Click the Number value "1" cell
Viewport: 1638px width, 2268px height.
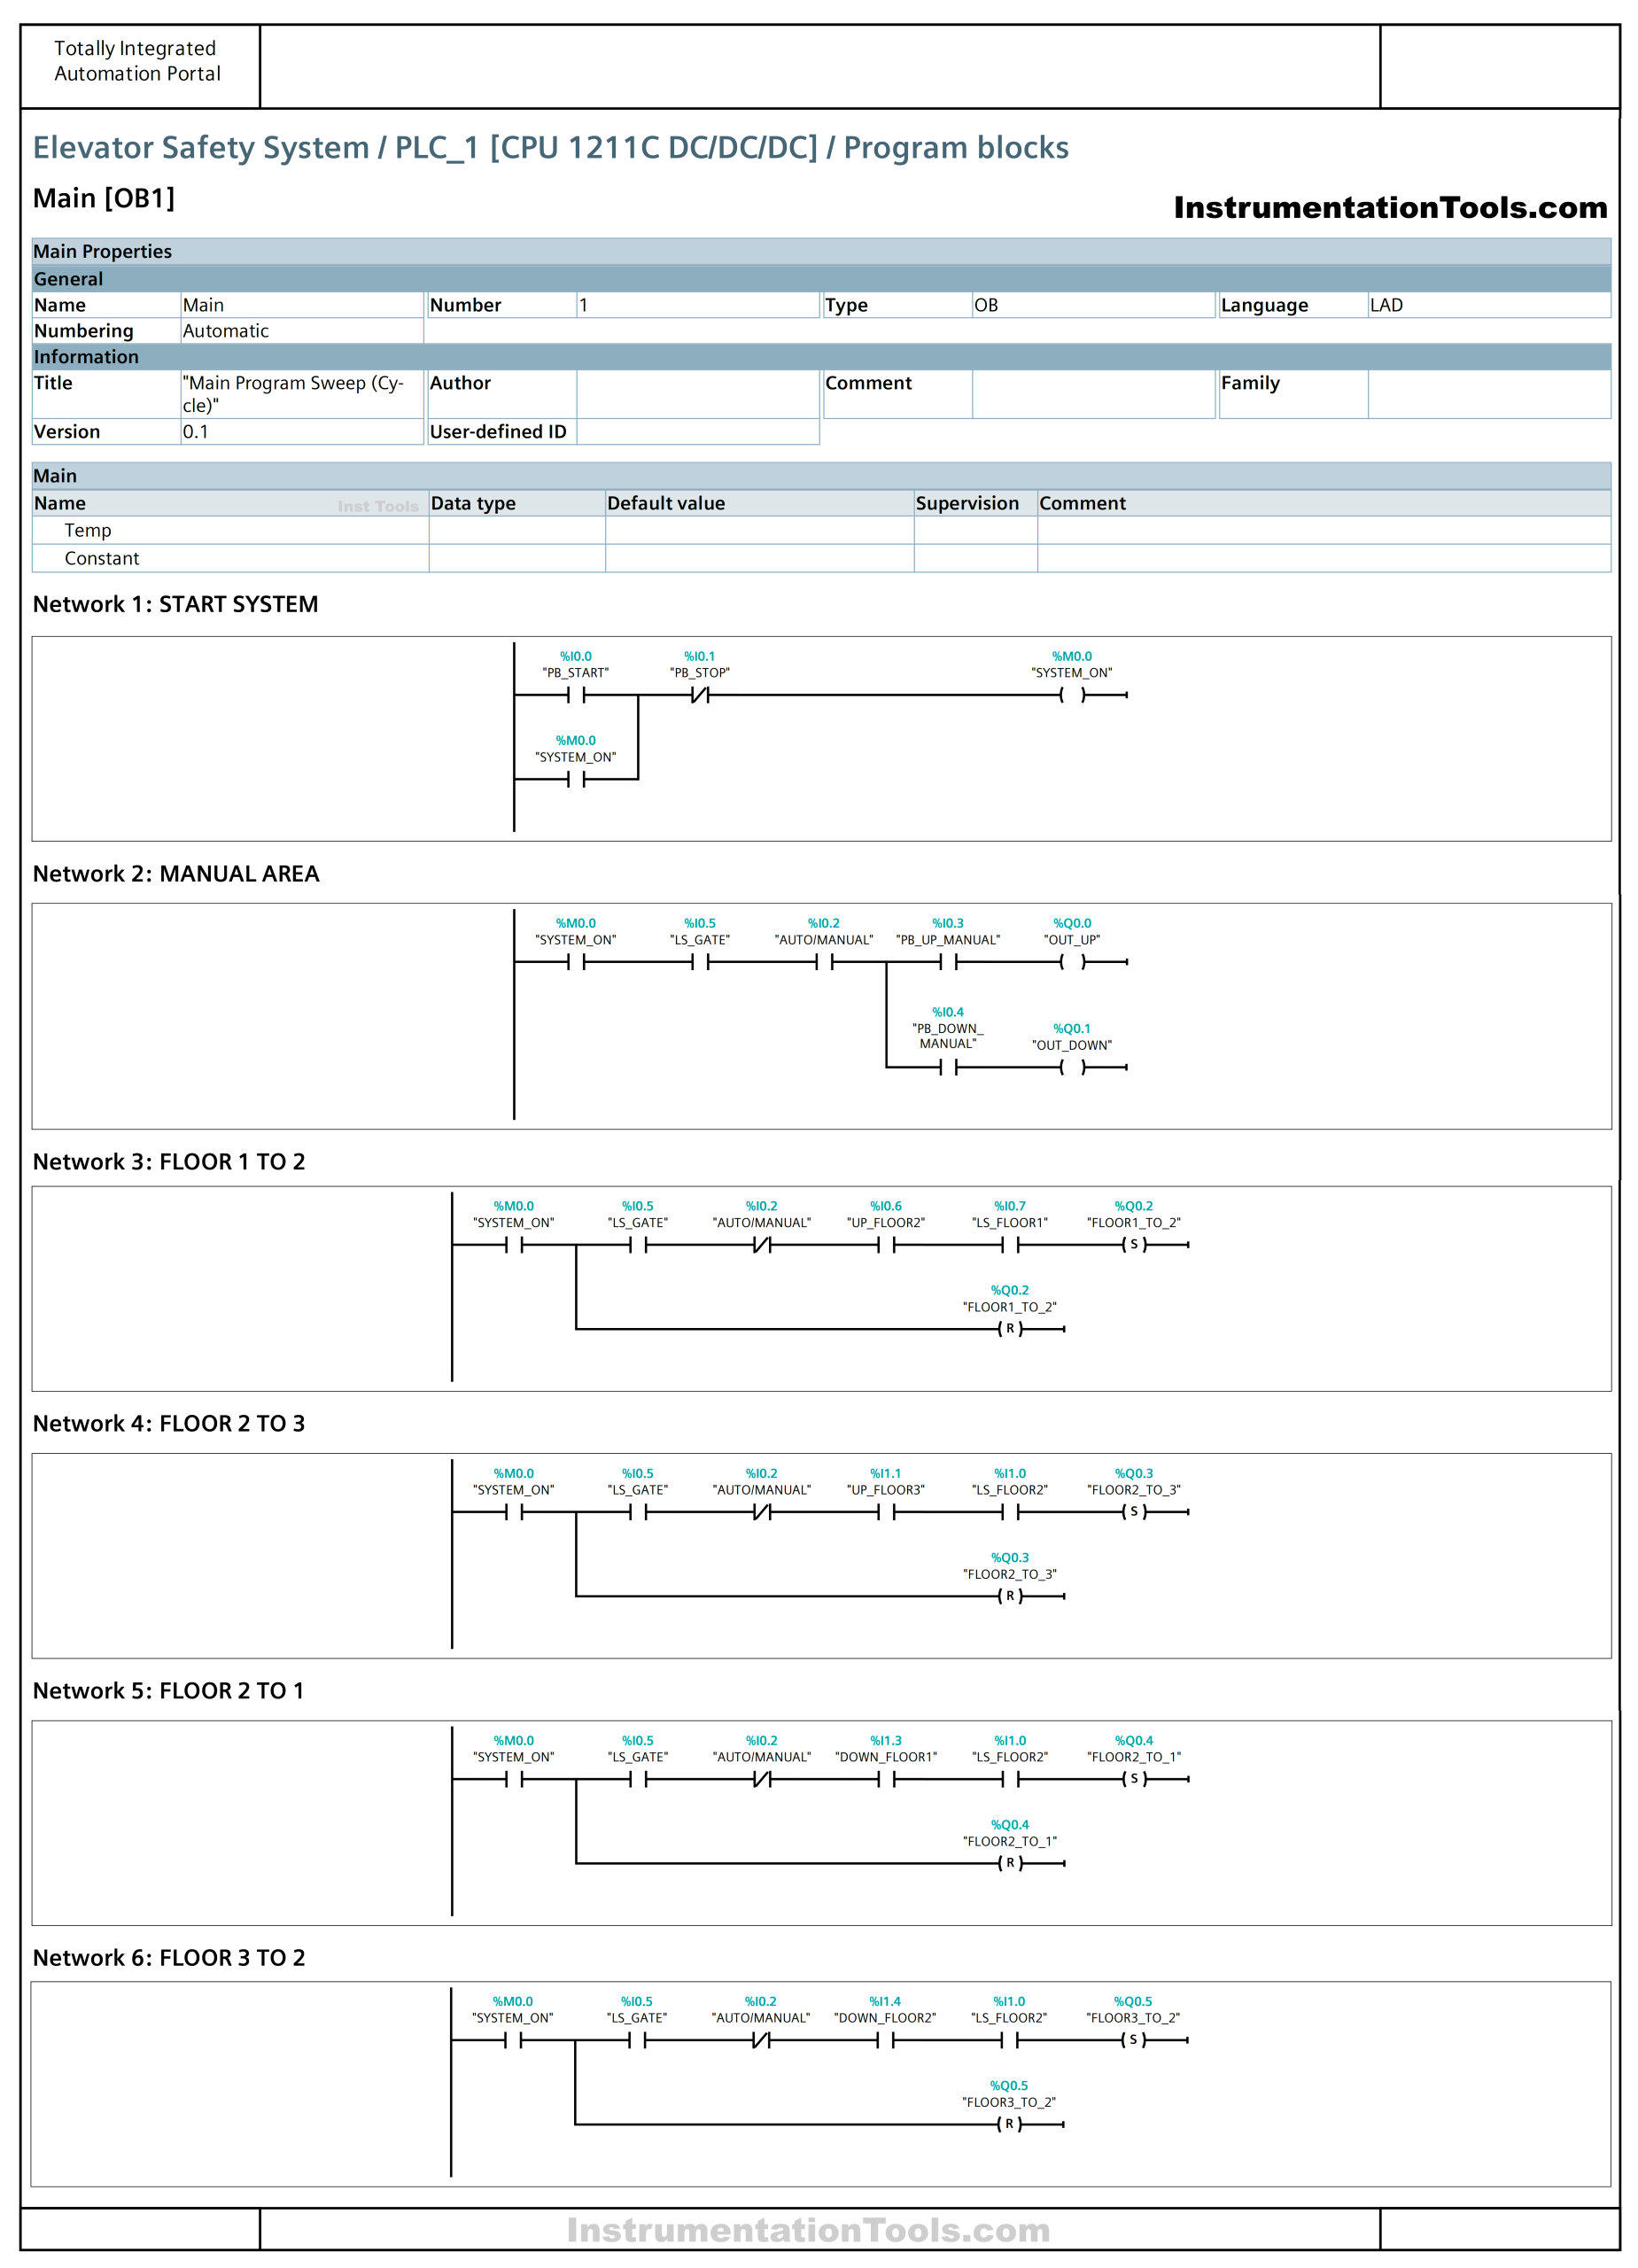[697, 305]
